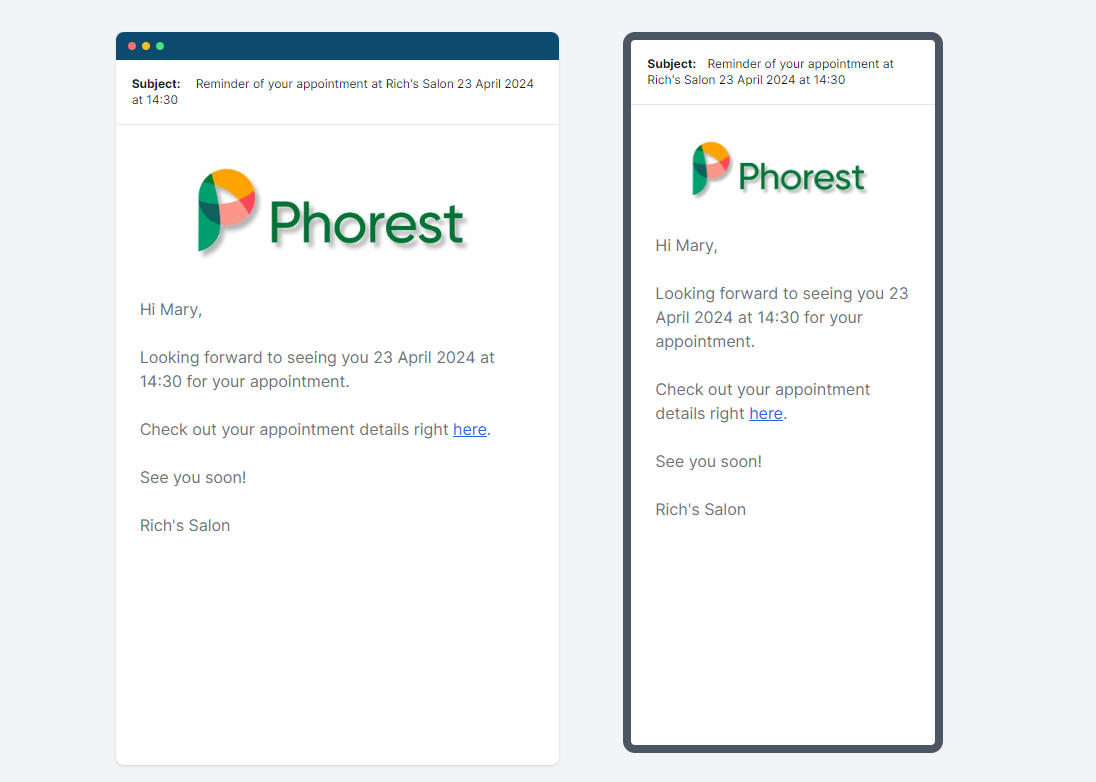1096x782 pixels.
Task: Click the Phorest wordmark in mobile preview
Action: tap(802, 177)
